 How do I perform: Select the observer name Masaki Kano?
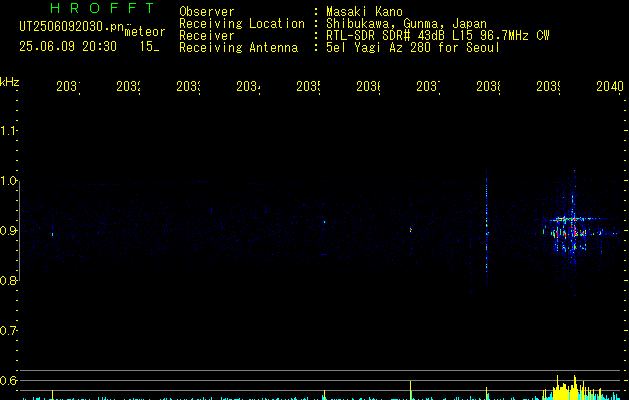tap(364, 11)
